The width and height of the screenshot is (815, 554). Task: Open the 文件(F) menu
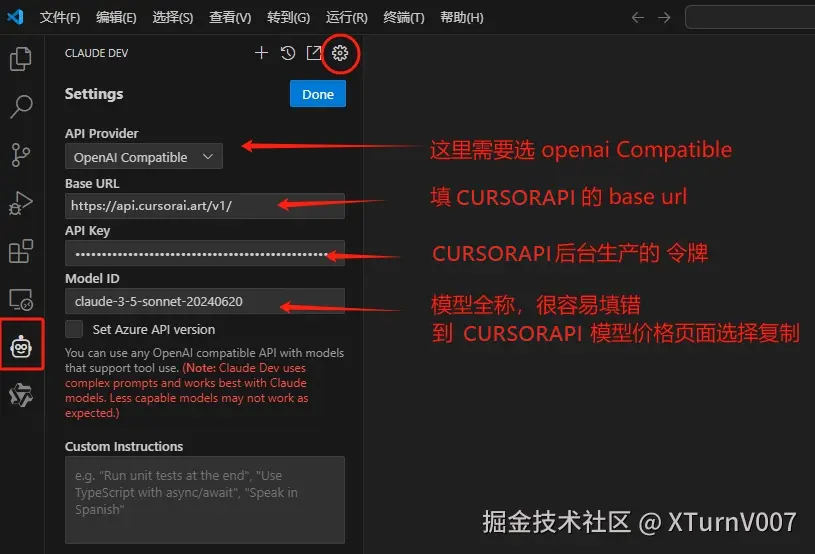tap(60, 18)
